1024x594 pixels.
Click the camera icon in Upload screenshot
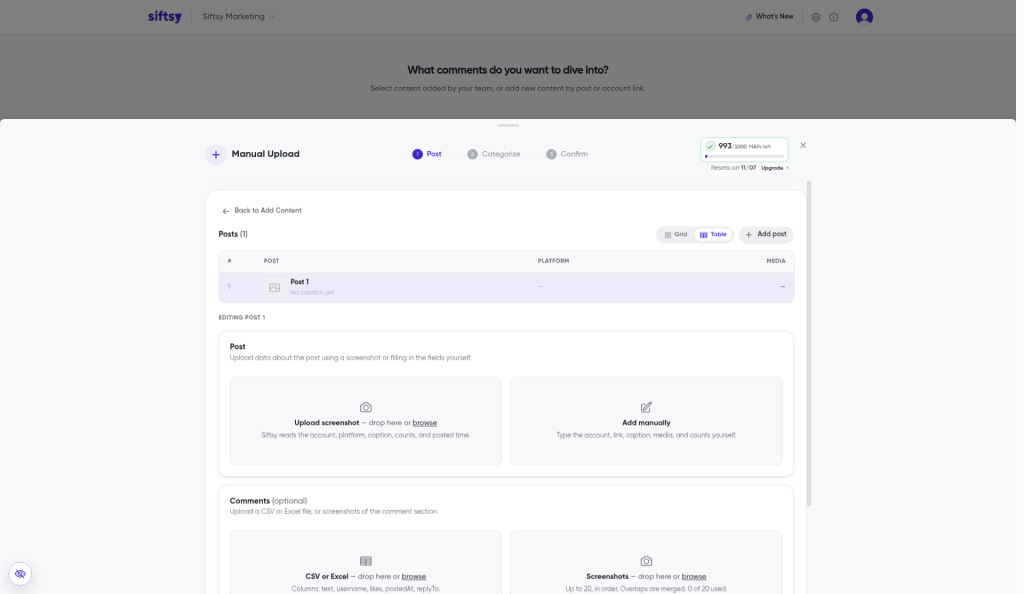click(366, 407)
